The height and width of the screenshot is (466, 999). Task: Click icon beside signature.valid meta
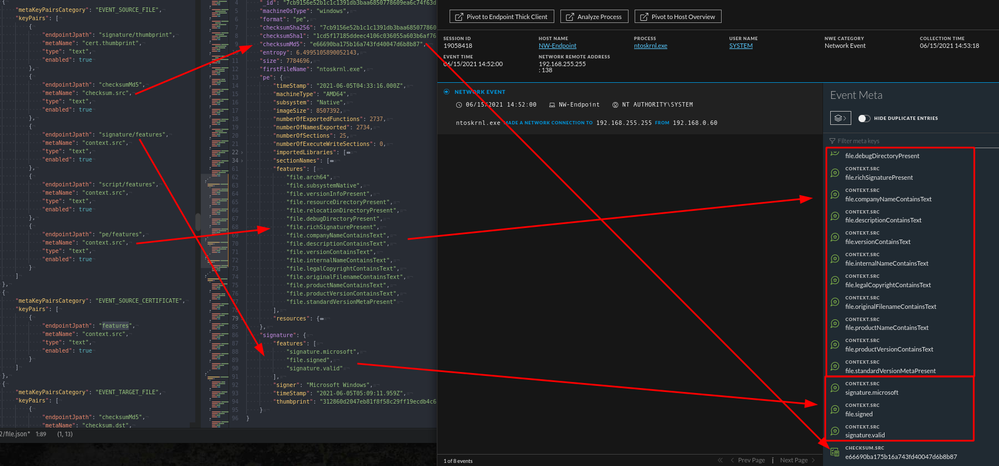(x=835, y=432)
